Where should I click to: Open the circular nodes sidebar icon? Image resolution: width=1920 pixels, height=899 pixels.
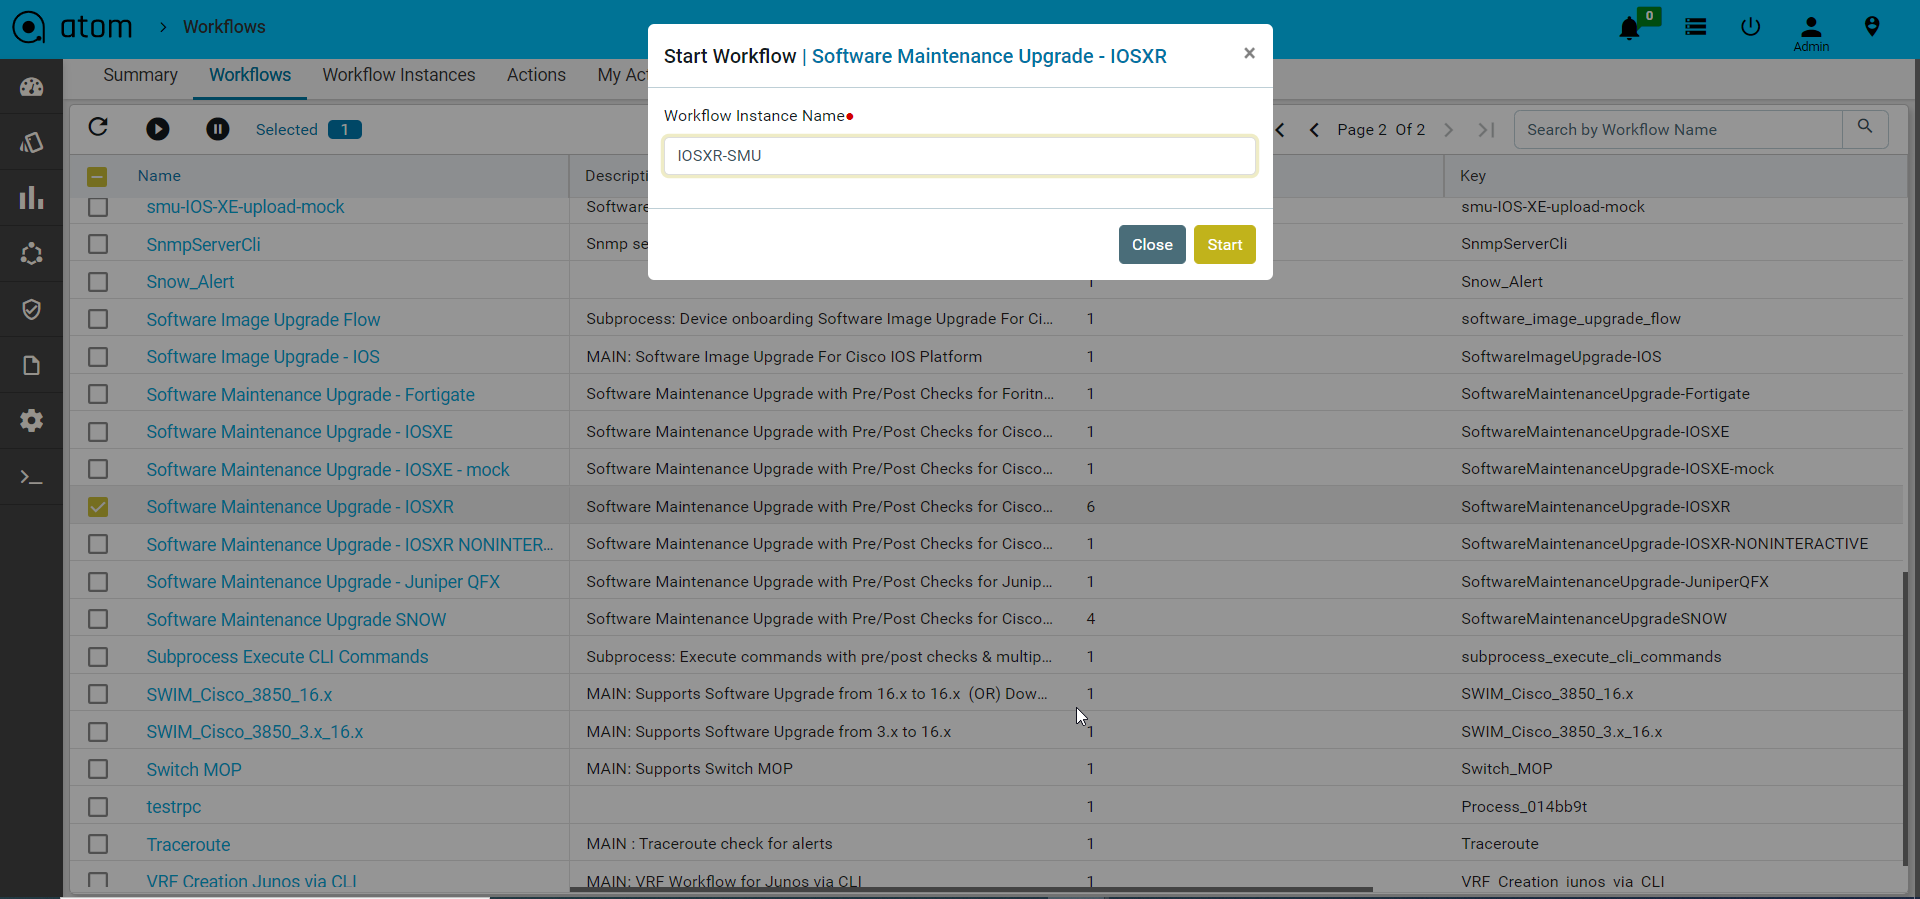click(x=32, y=254)
